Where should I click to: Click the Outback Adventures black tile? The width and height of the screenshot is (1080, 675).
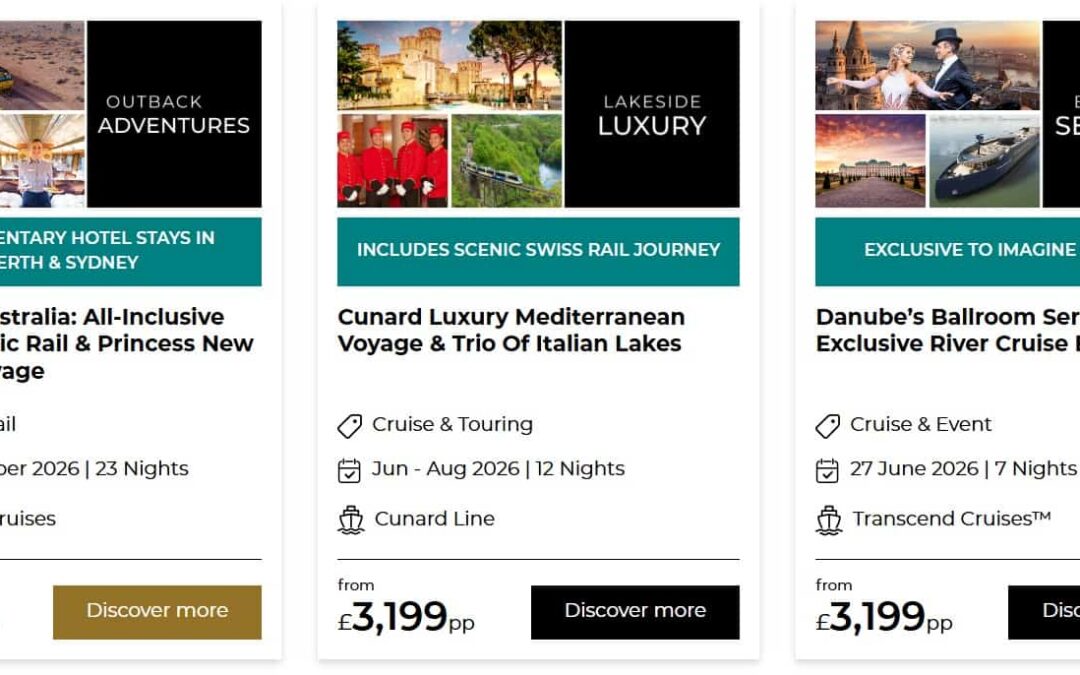click(x=174, y=114)
